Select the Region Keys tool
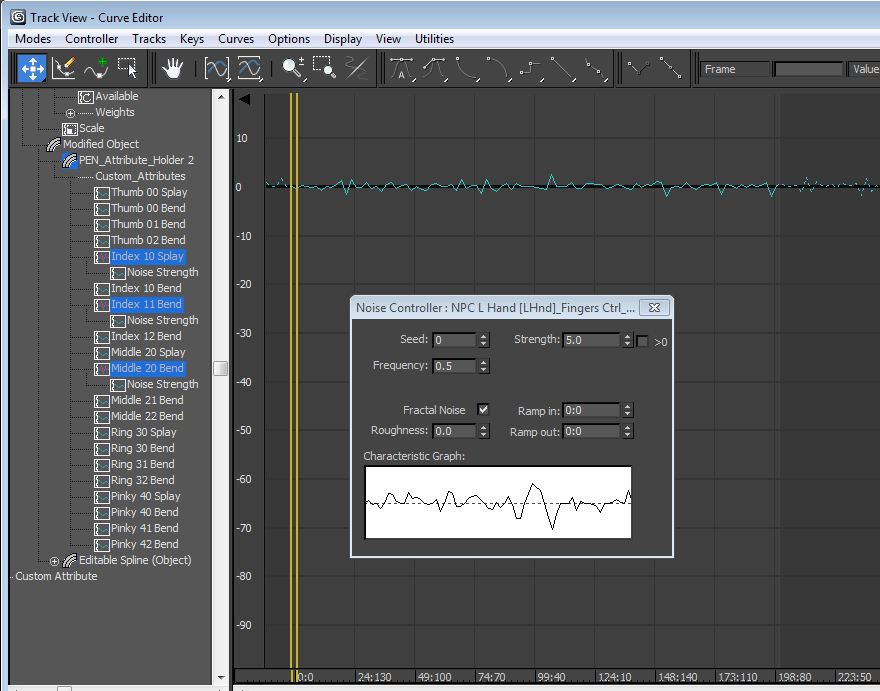 coord(128,68)
